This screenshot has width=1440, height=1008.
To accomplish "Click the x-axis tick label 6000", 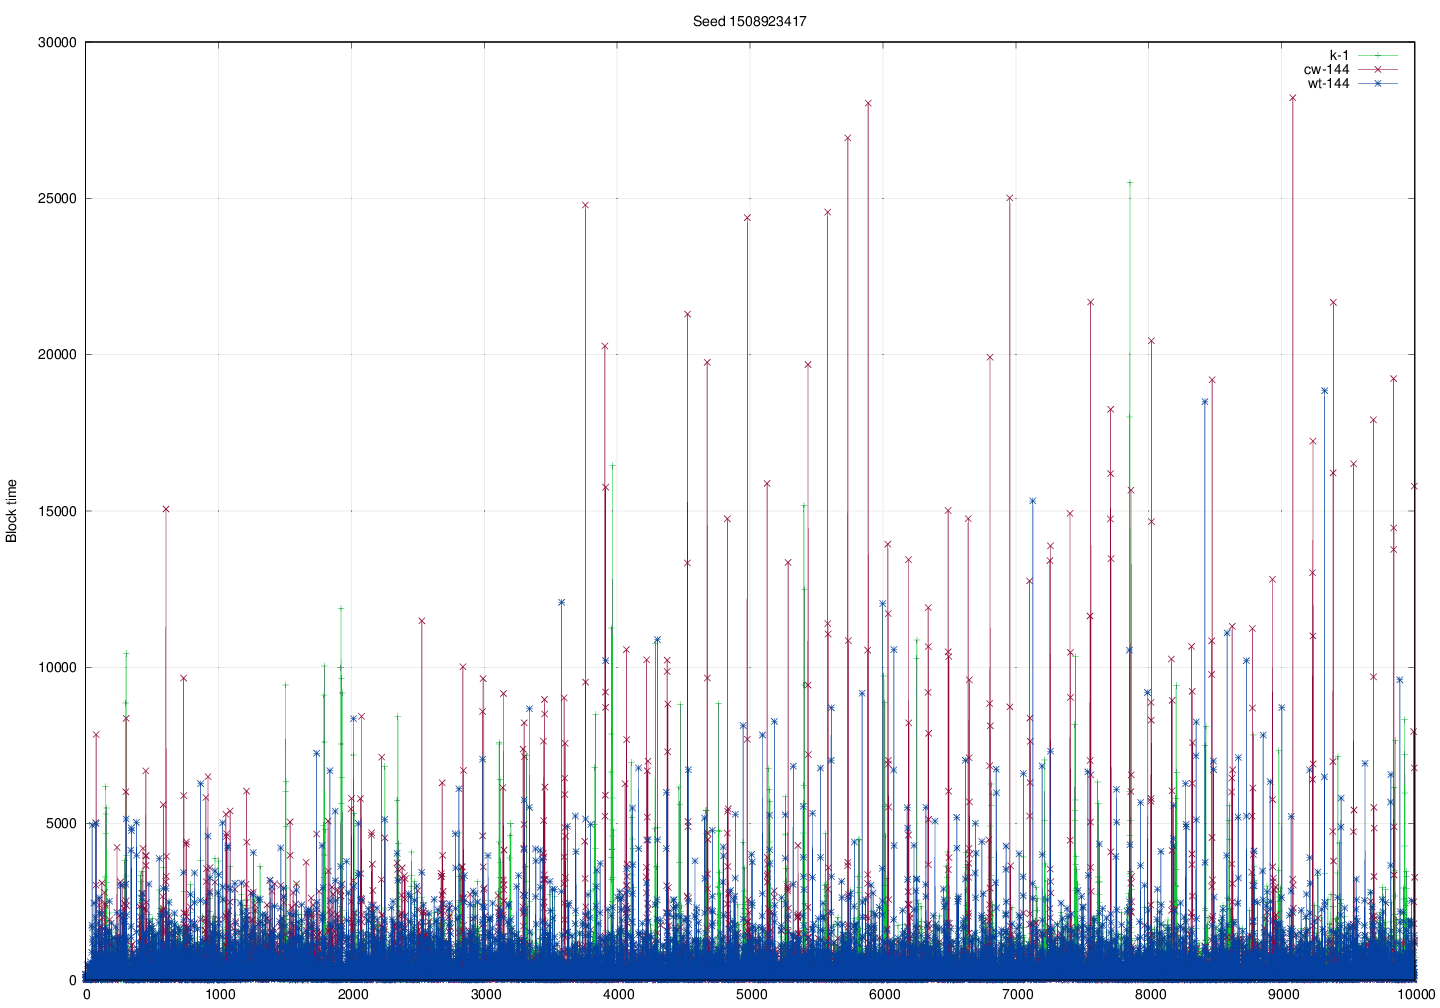I will (884, 995).
